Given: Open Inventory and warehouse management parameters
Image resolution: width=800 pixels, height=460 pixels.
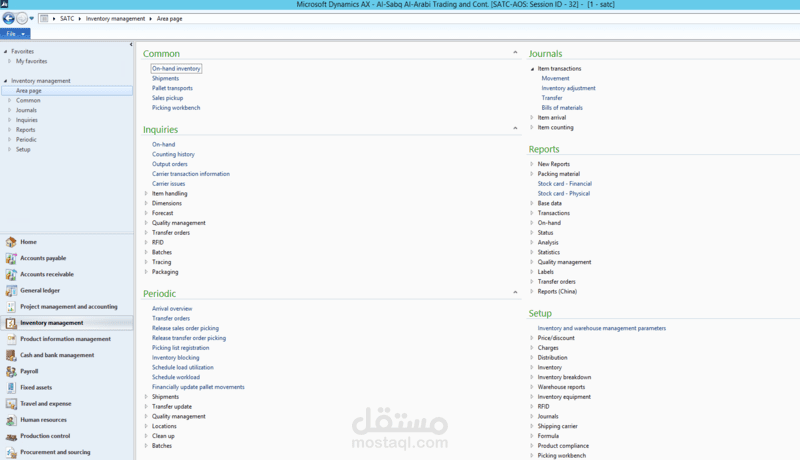Looking at the screenshot, I should (602, 328).
